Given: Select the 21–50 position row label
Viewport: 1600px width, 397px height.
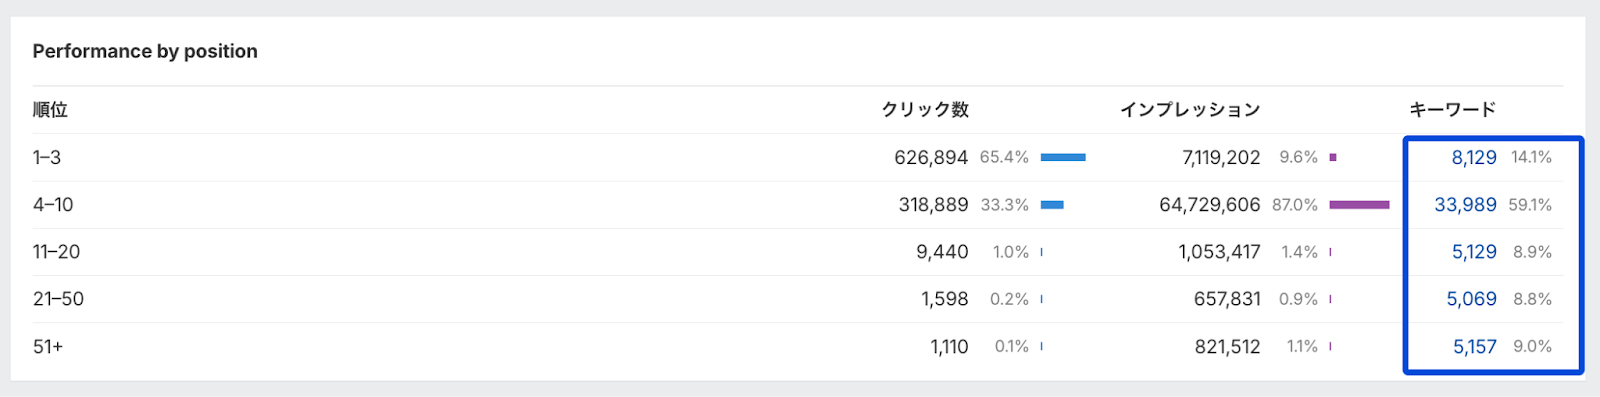Looking at the screenshot, I should (x=58, y=299).
